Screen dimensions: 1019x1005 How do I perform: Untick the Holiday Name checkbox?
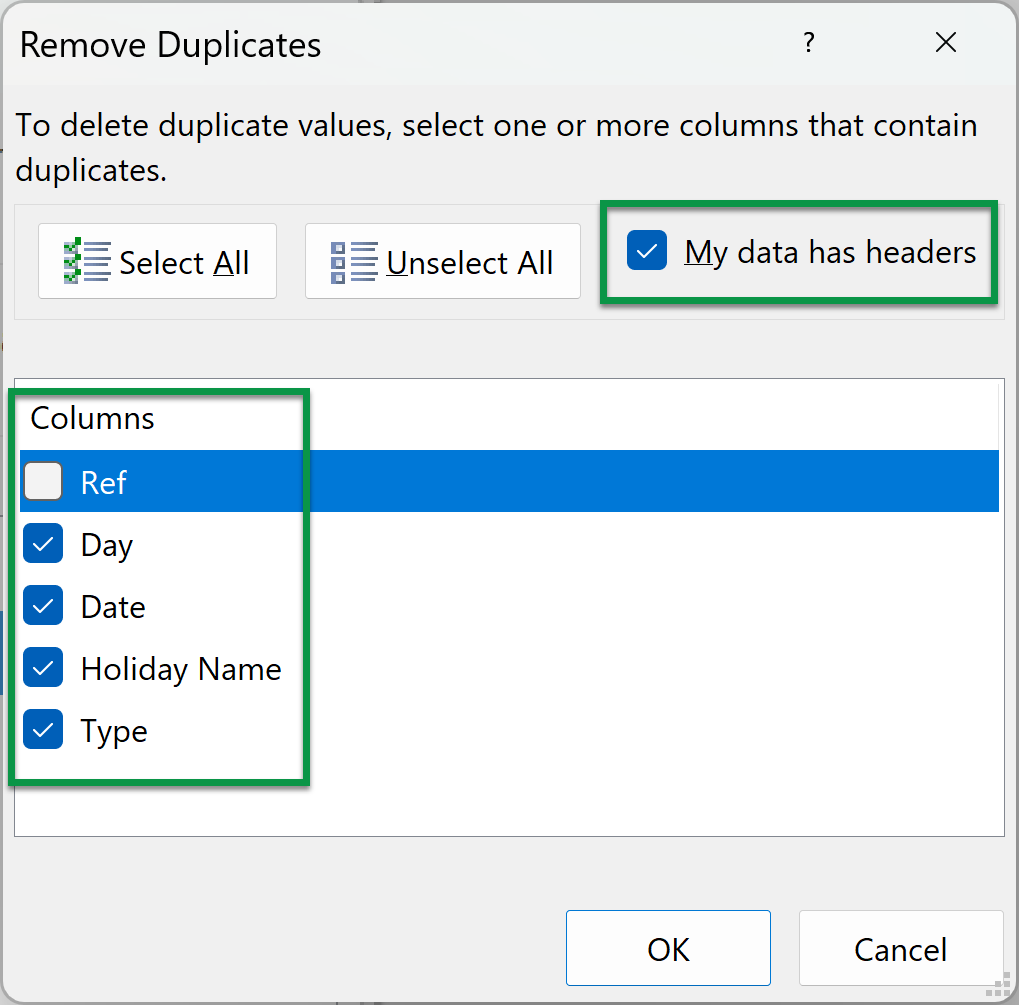click(43, 669)
